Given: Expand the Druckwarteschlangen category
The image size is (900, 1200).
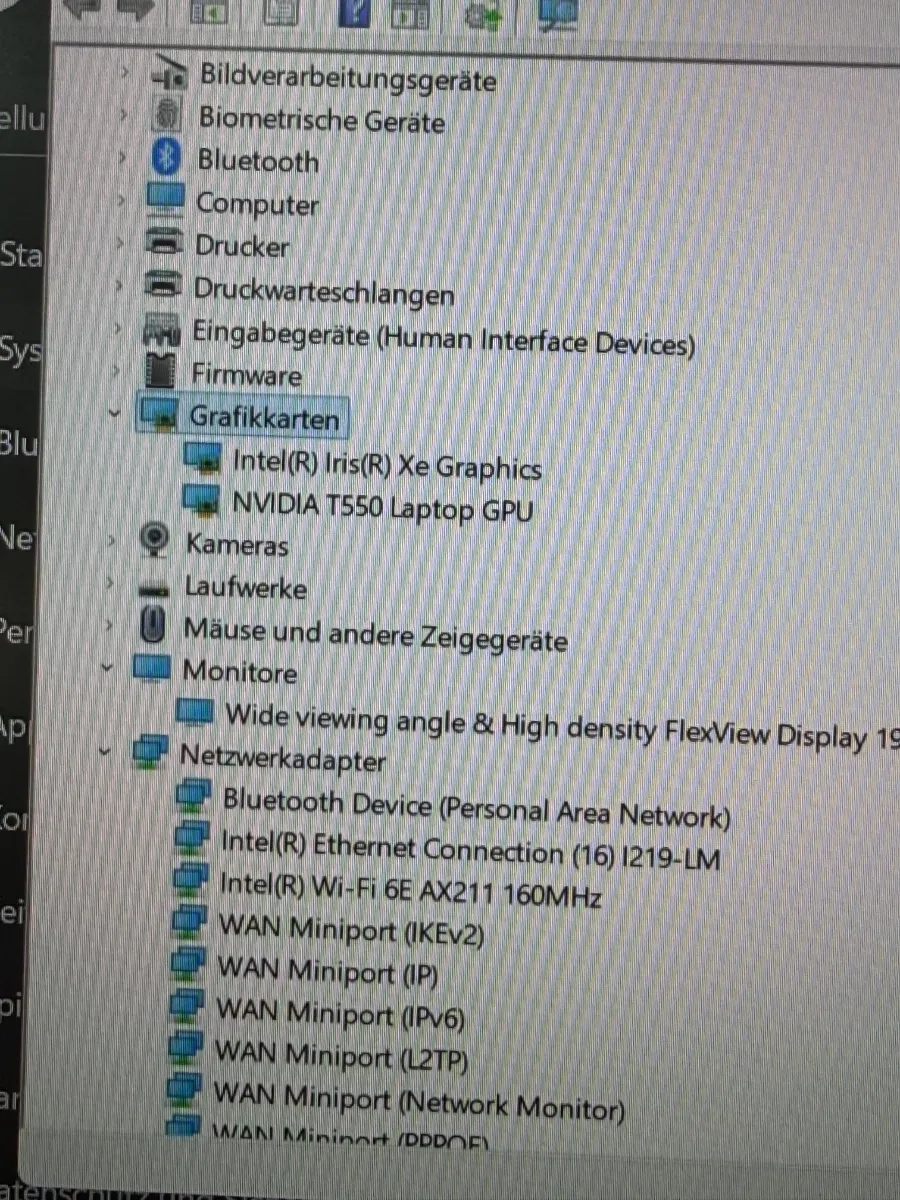Looking at the screenshot, I should pos(120,286).
